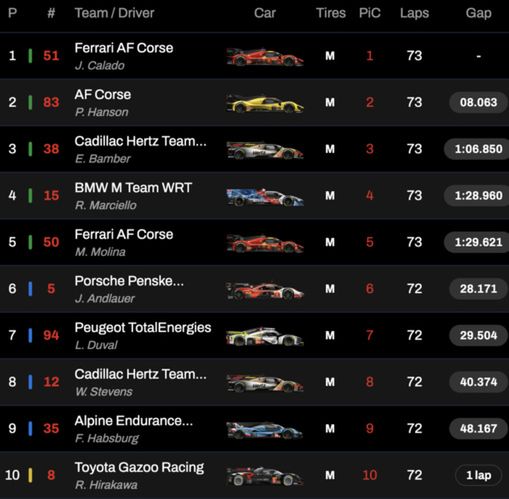Sort by the Gap column header
509x499 pixels.
pos(478,13)
